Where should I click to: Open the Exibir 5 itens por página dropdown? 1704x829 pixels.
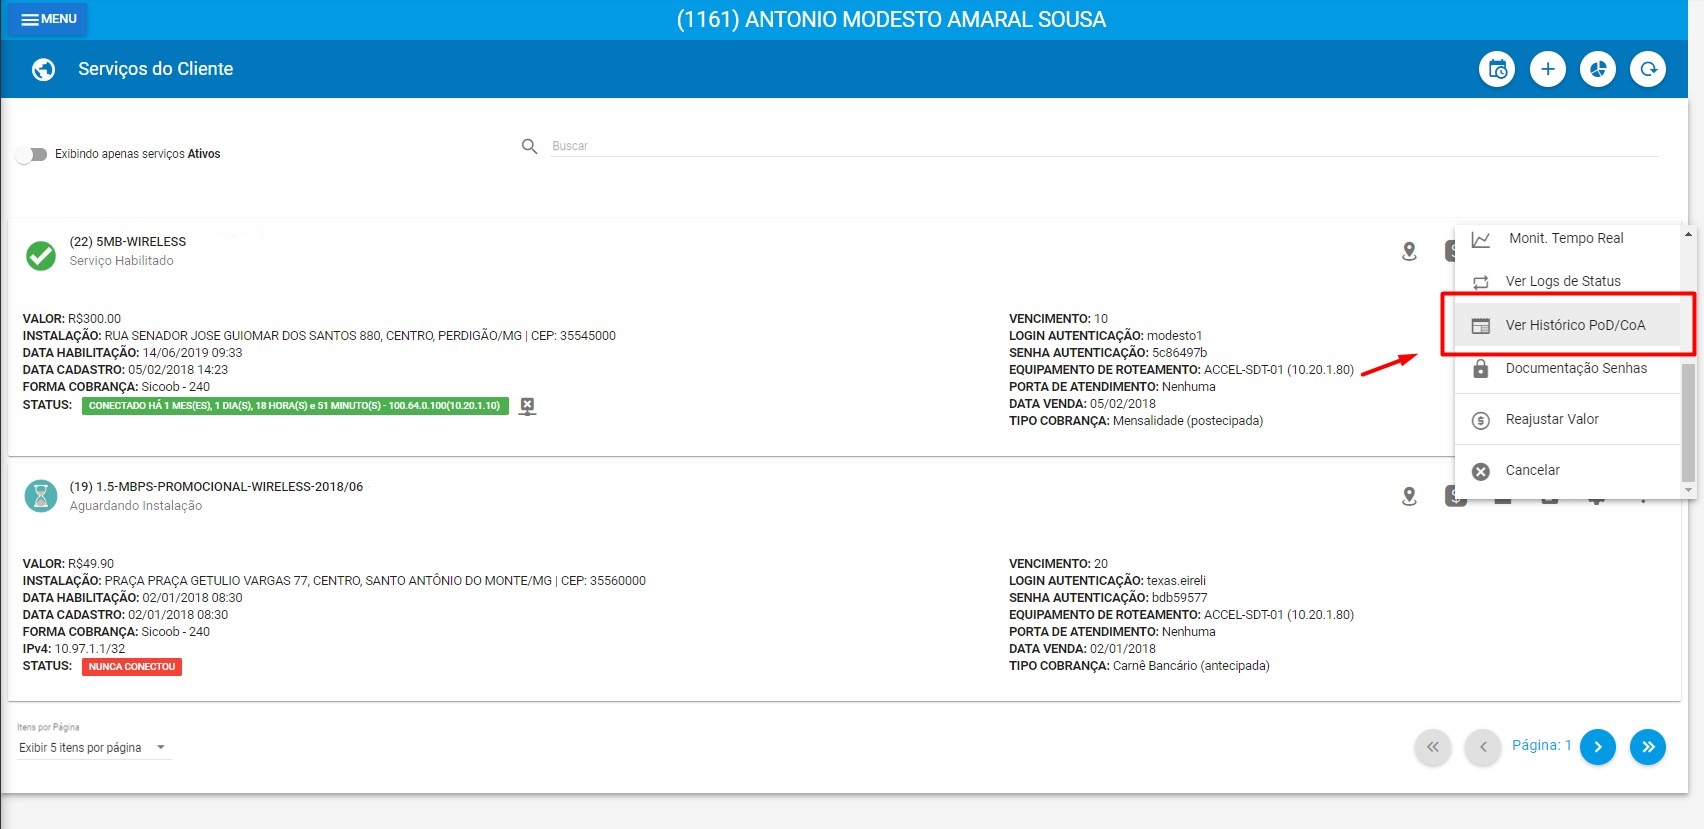click(x=93, y=748)
